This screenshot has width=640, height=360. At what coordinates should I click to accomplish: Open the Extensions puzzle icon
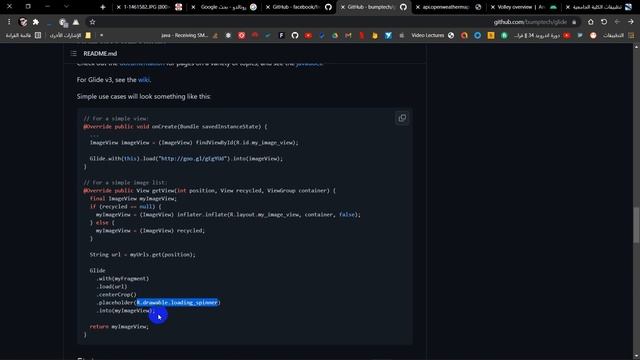pos(36,22)
